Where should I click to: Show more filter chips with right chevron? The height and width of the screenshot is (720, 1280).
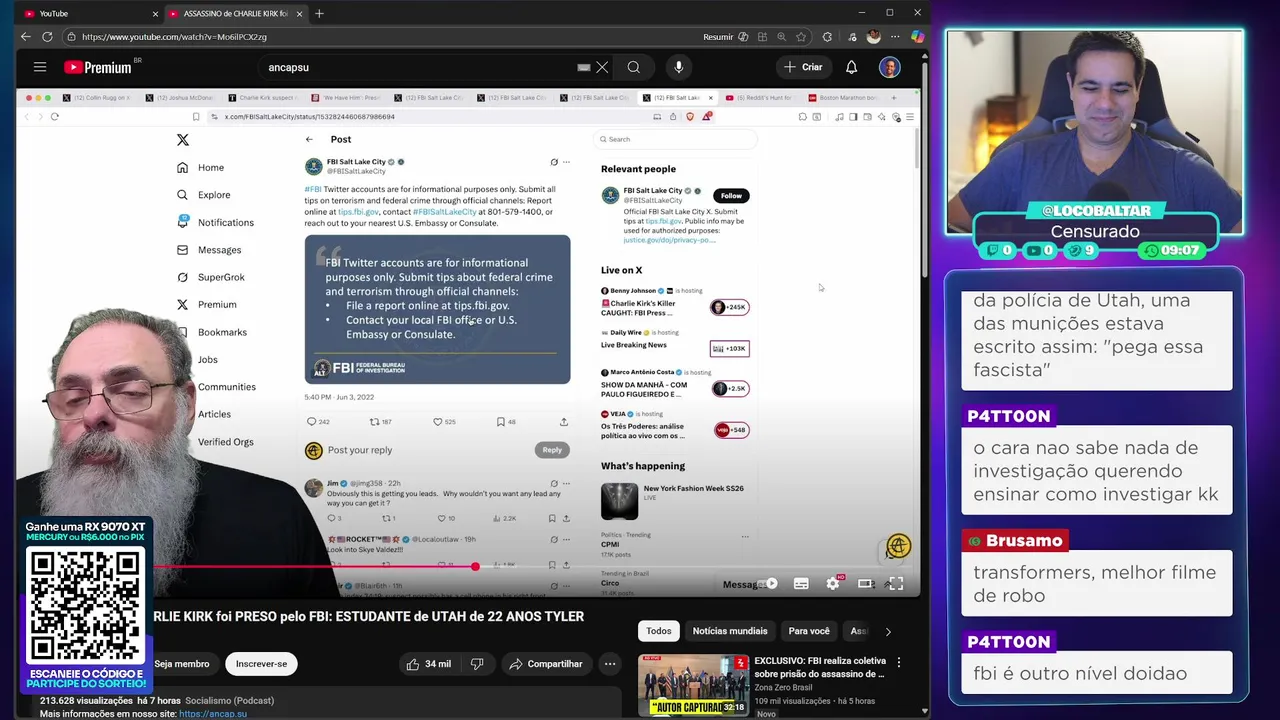(x=888, y=631)
